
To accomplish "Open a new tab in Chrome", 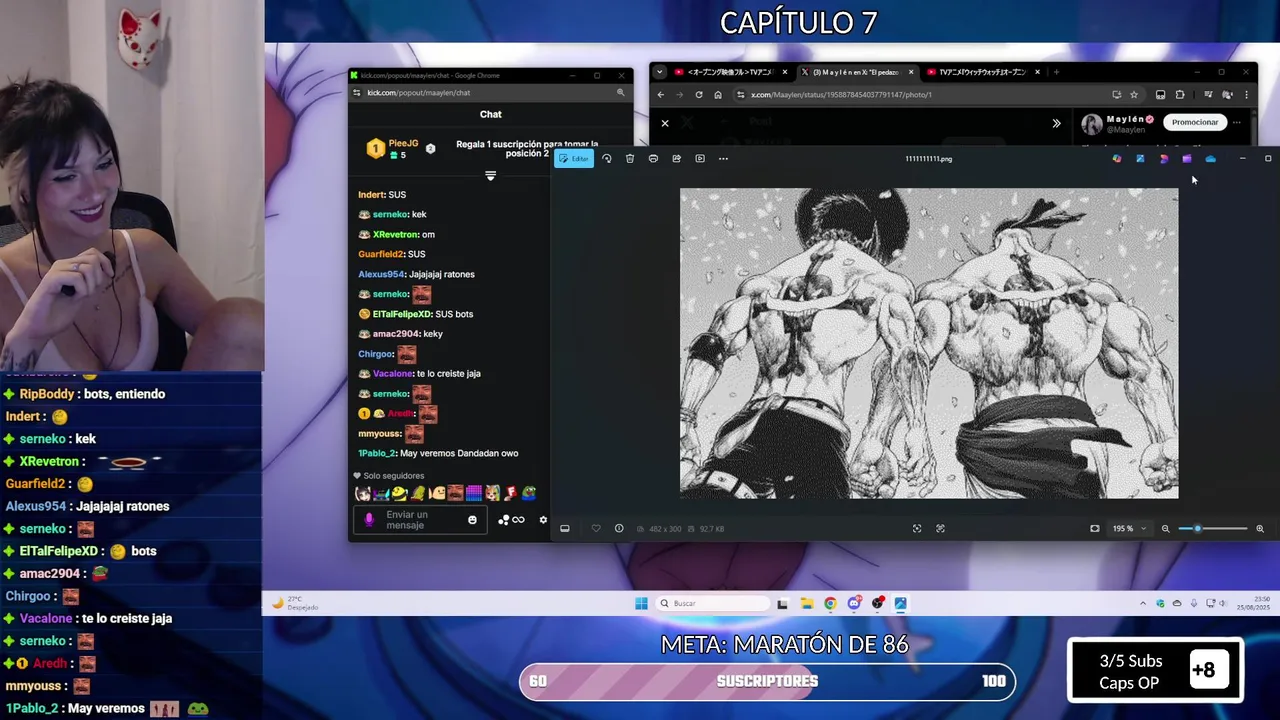I will (1056, 72).
